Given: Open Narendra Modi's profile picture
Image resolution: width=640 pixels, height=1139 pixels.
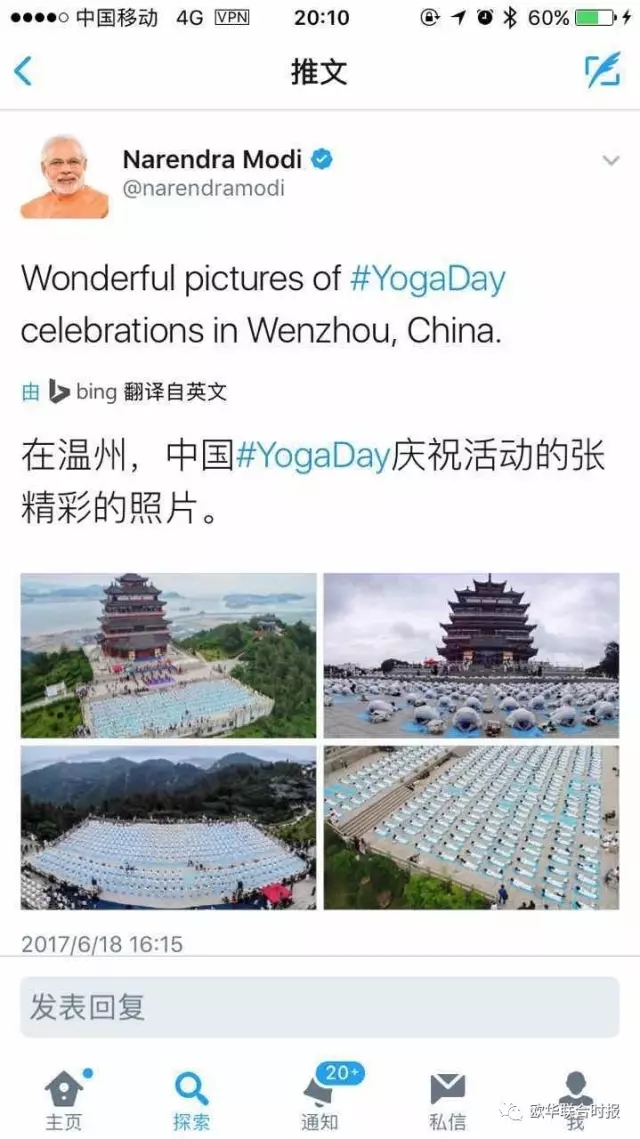Looking at the screenshot, I should [64, 177].
